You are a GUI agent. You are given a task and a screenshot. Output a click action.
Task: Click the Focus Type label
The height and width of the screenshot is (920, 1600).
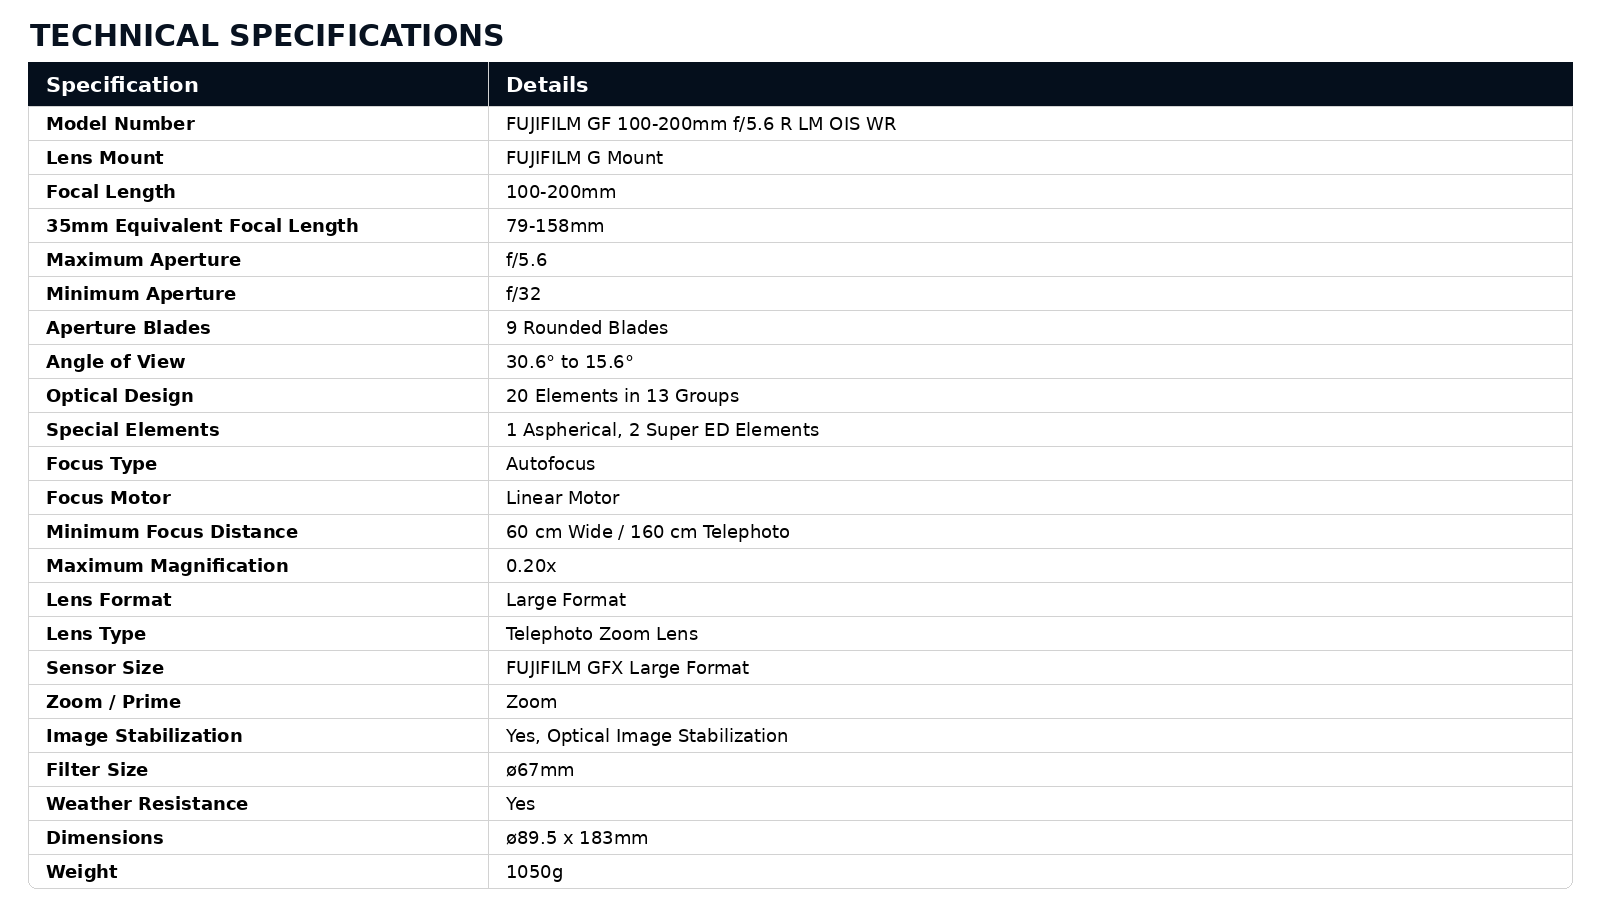tap(101, 464)
